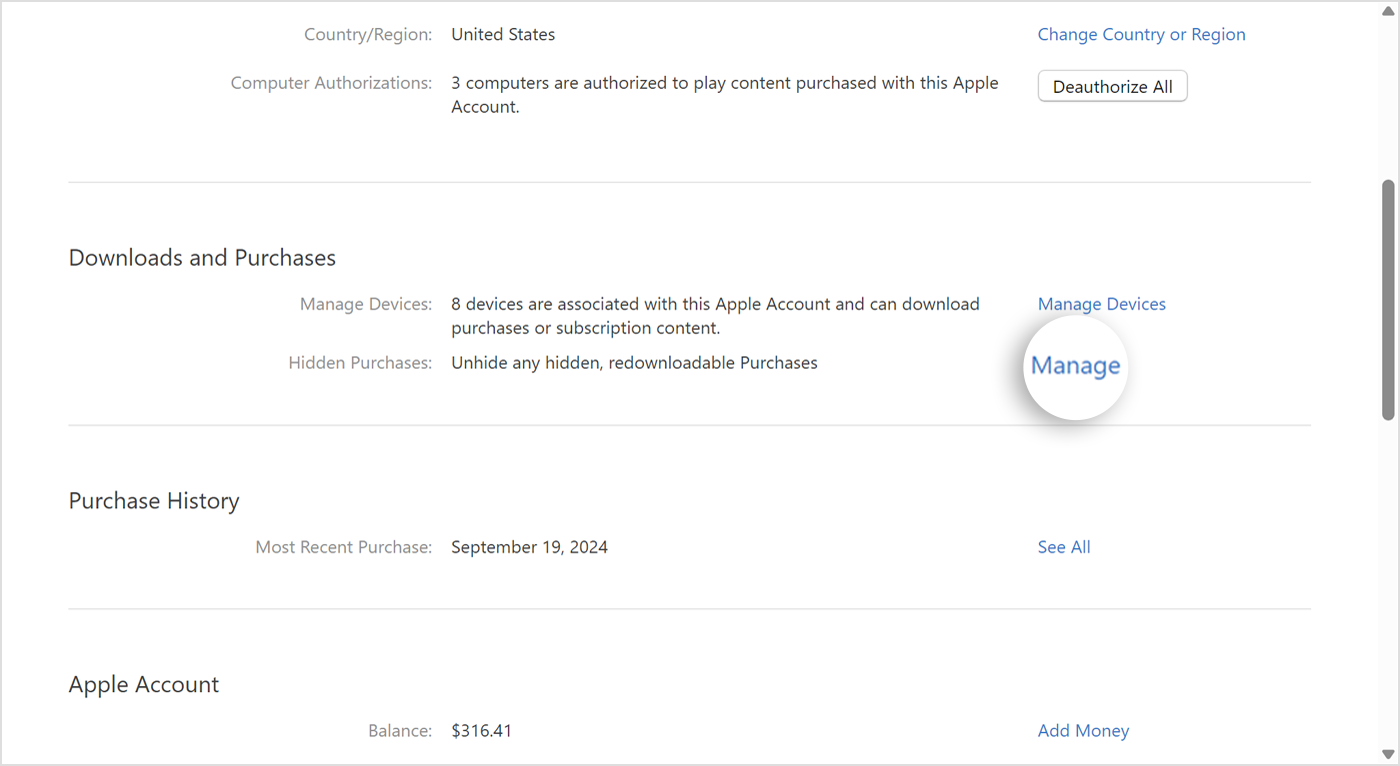Screen dimensions: 1400x766
Task: Select the Purchase History heading
Action: 153,500
